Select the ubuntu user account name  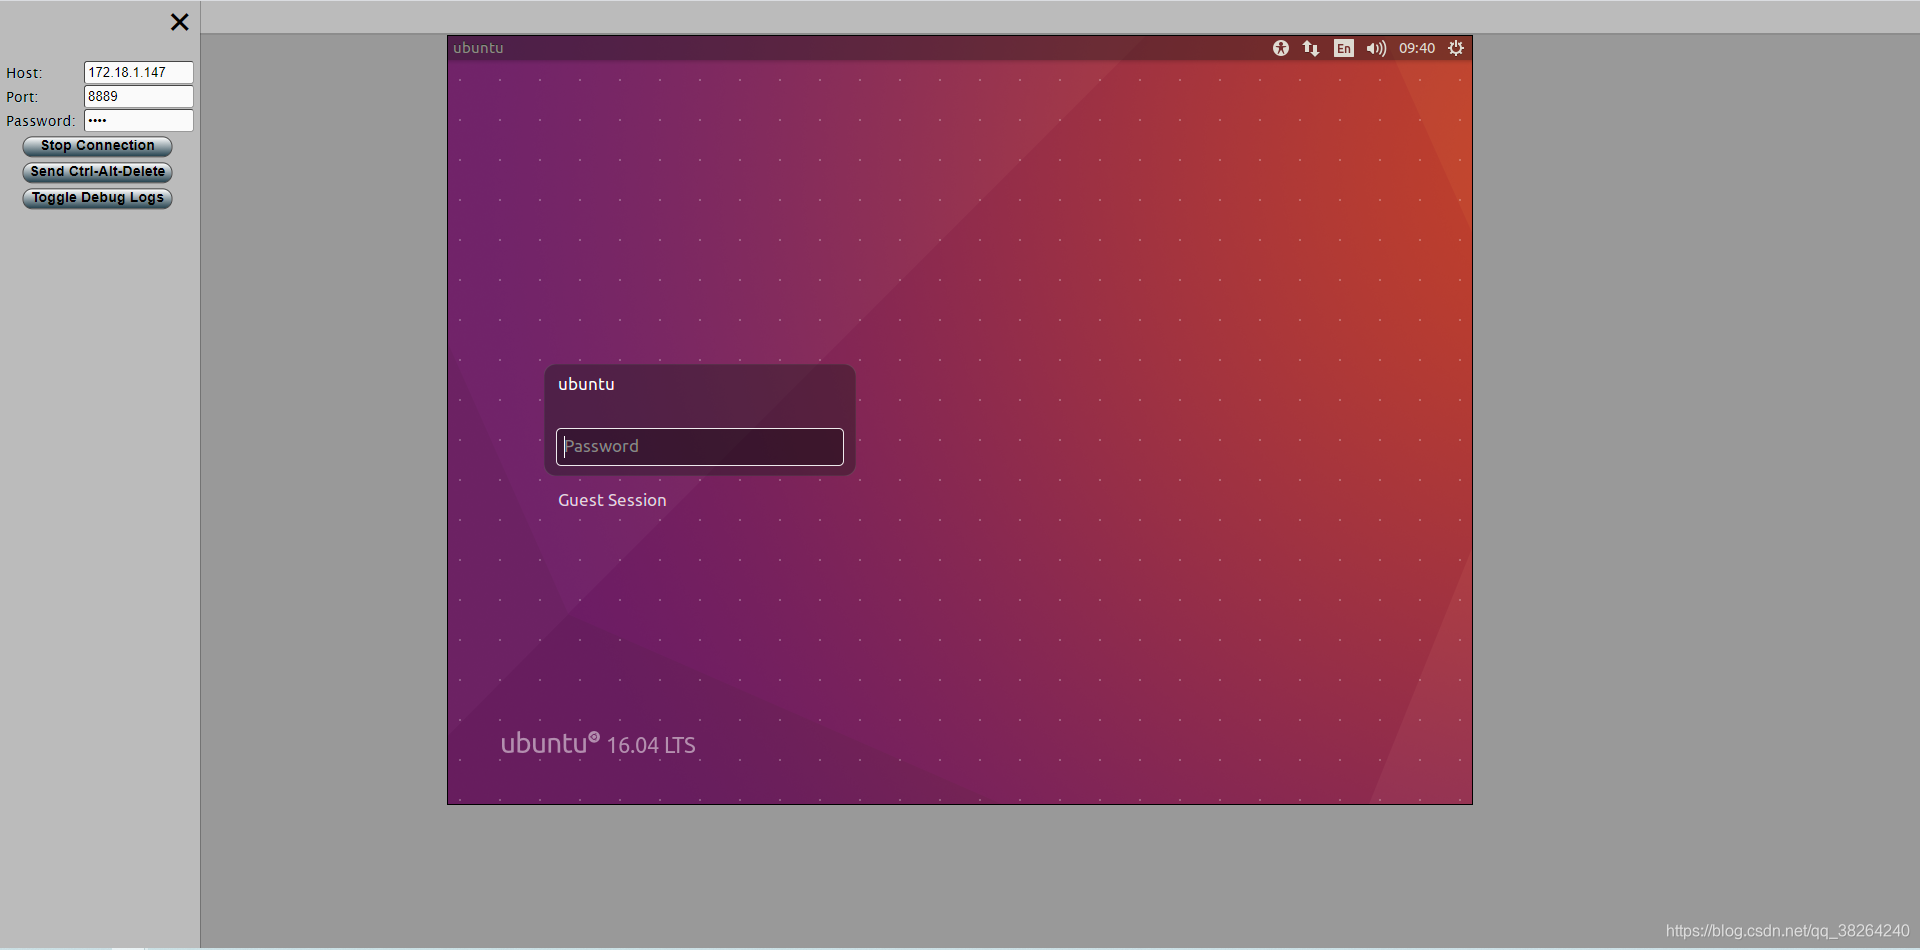(x=586, y=384)
